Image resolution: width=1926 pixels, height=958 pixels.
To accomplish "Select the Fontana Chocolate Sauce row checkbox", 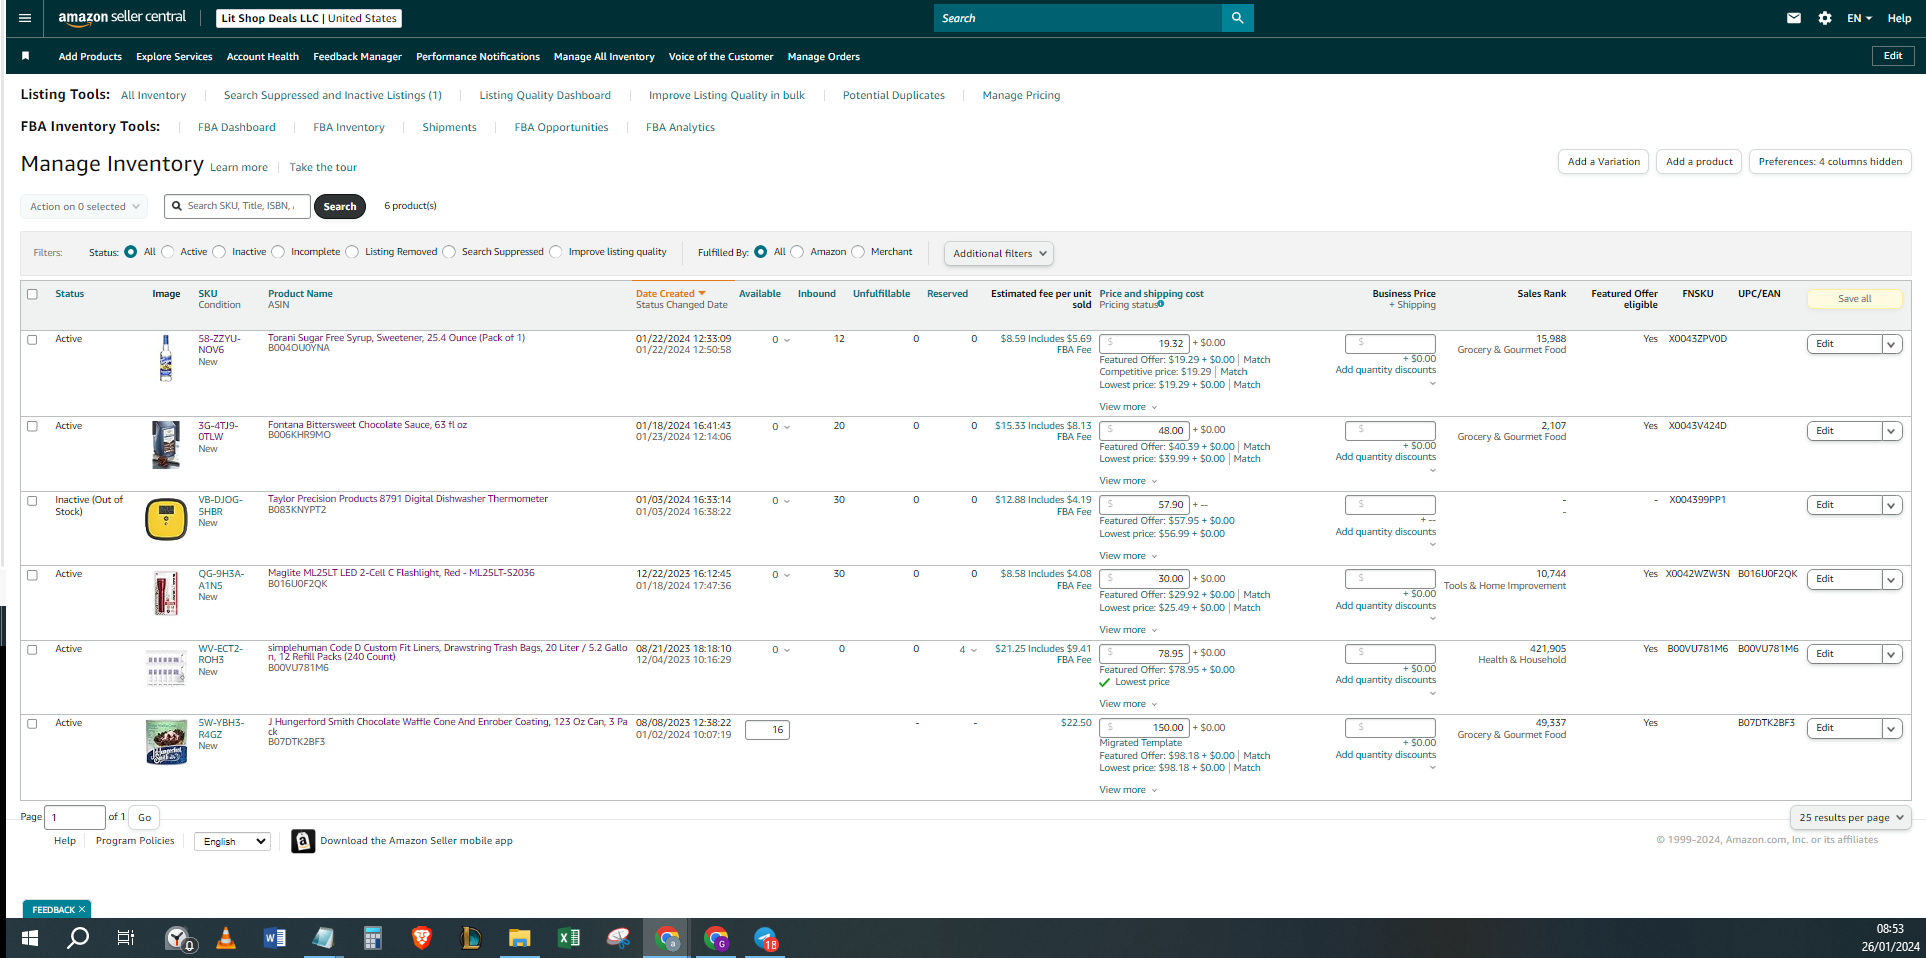I will click(32, 426).
